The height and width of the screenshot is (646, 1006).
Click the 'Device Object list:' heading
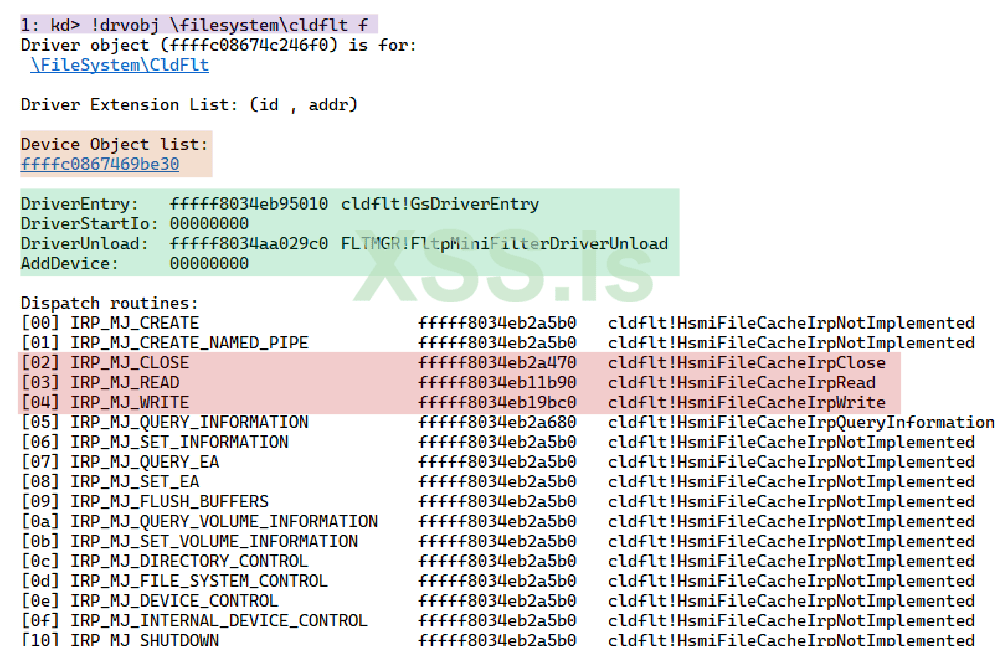114,144
